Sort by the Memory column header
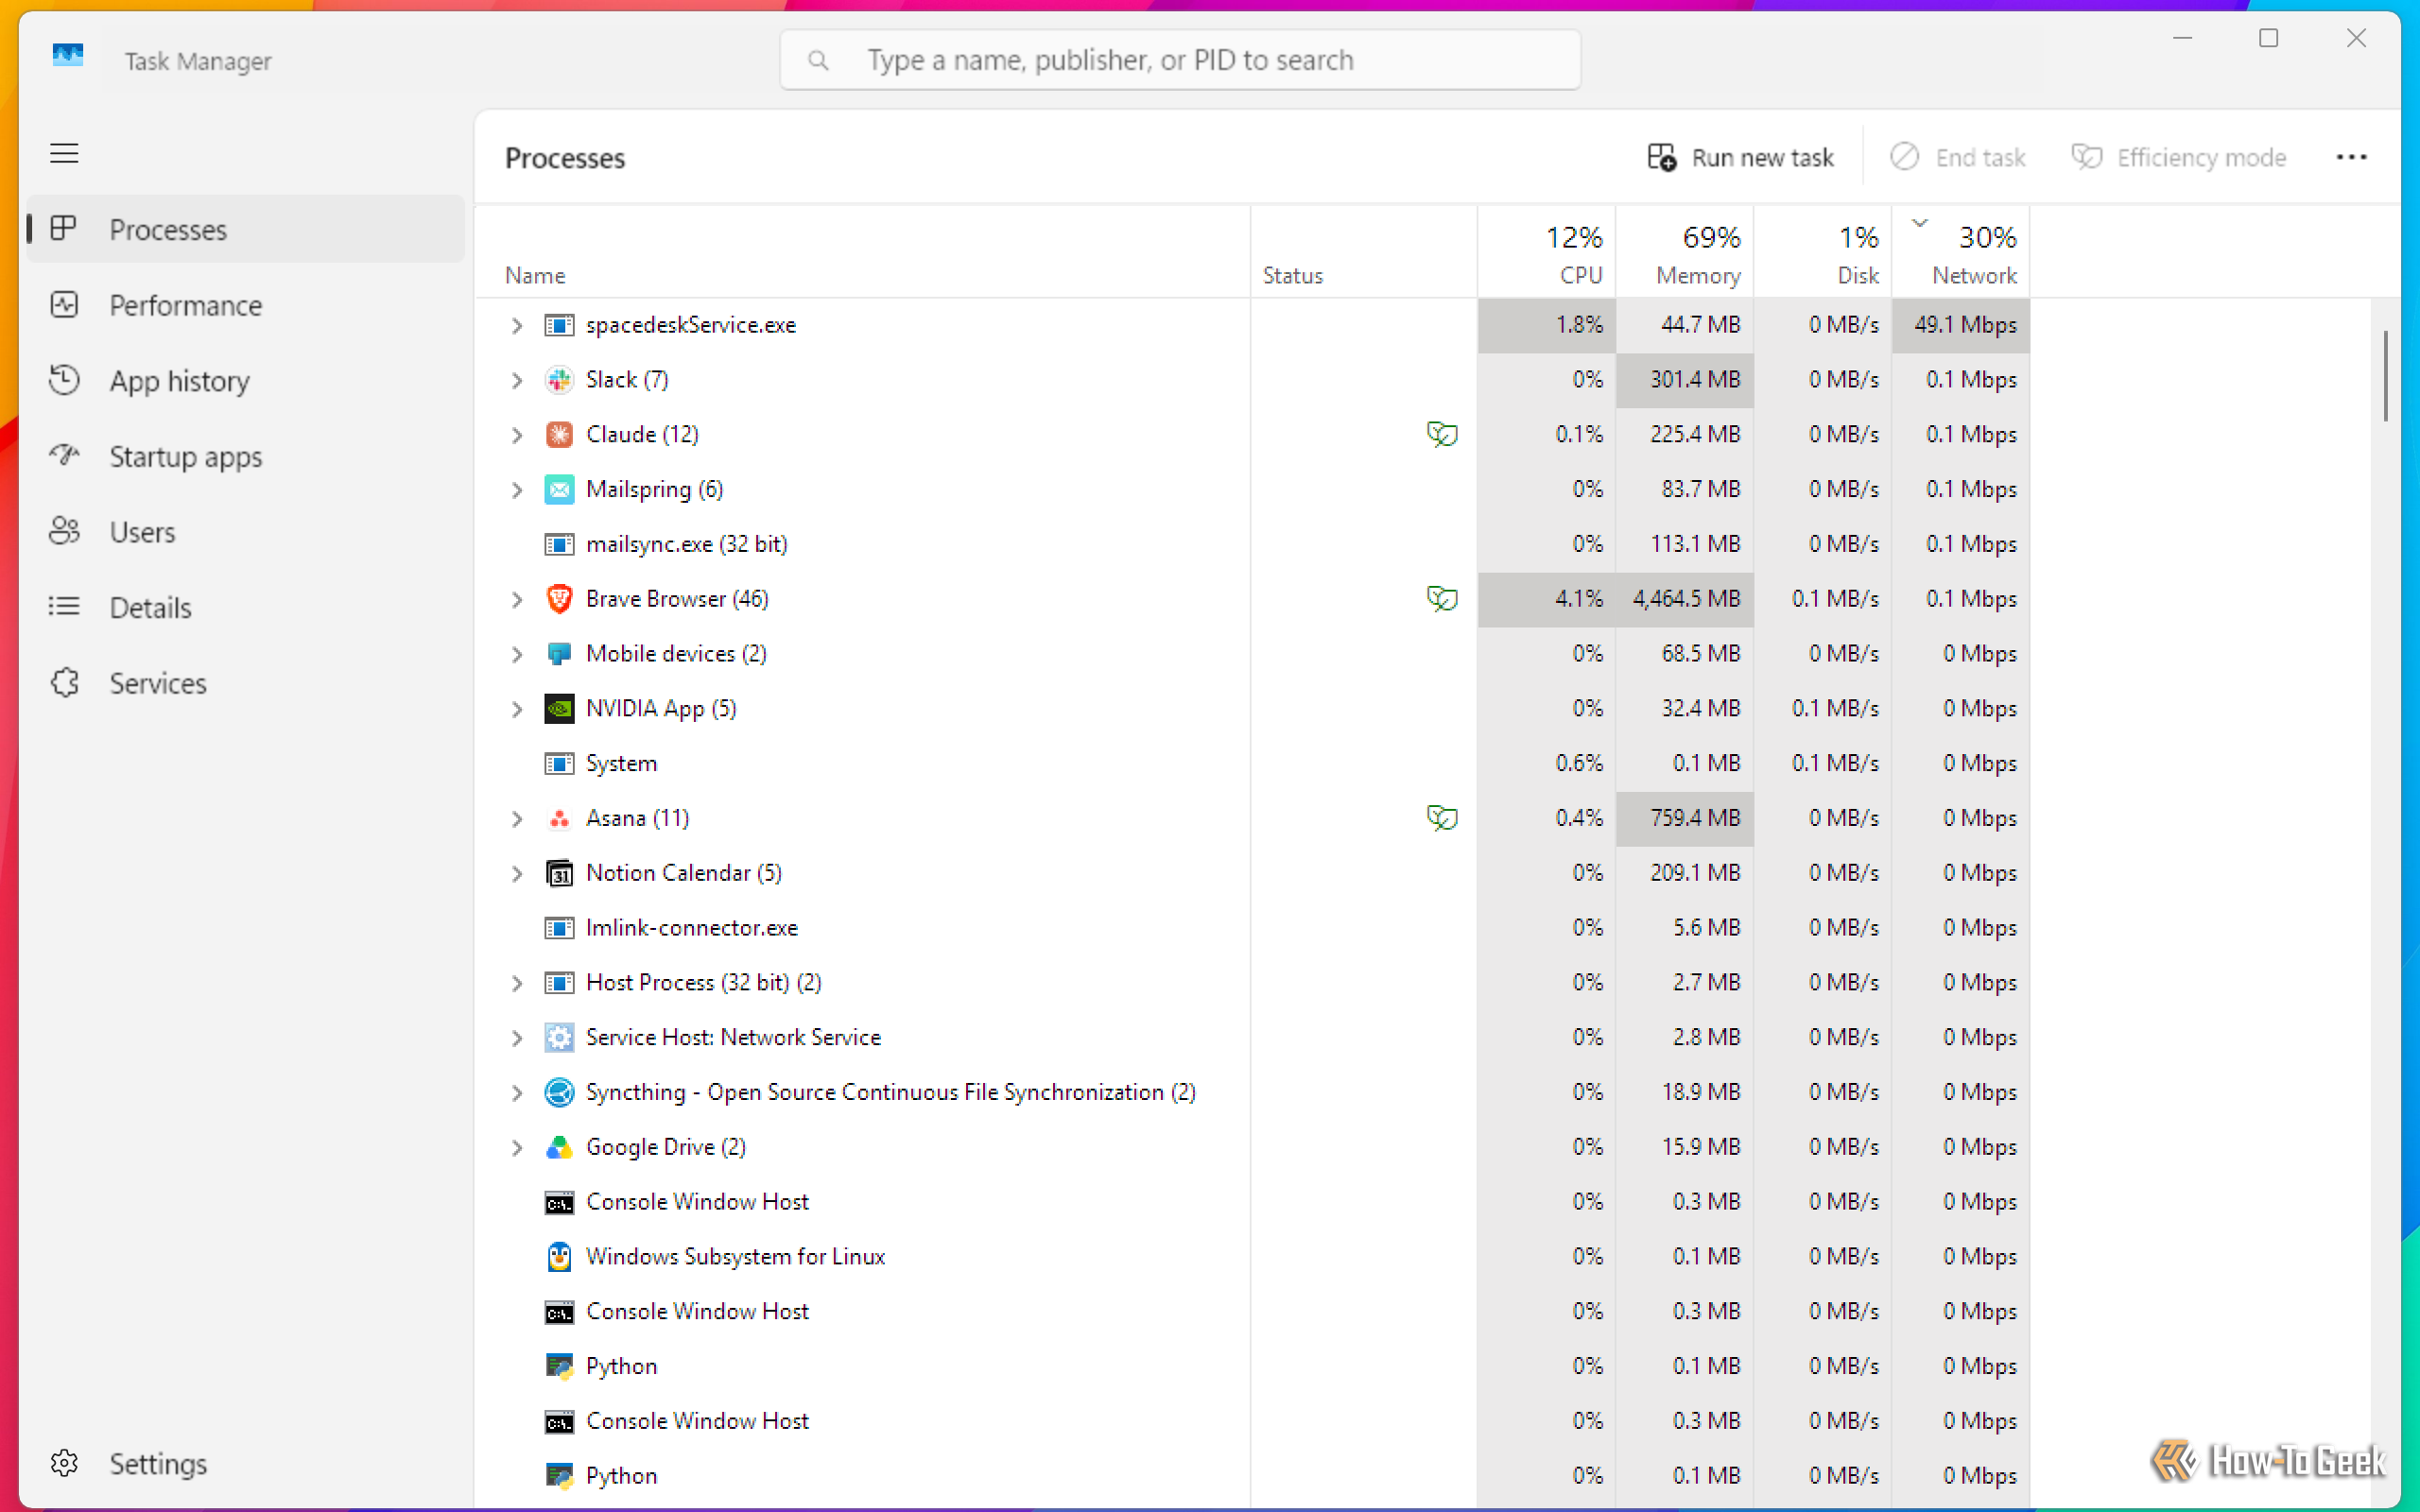 pos(1684,252)
